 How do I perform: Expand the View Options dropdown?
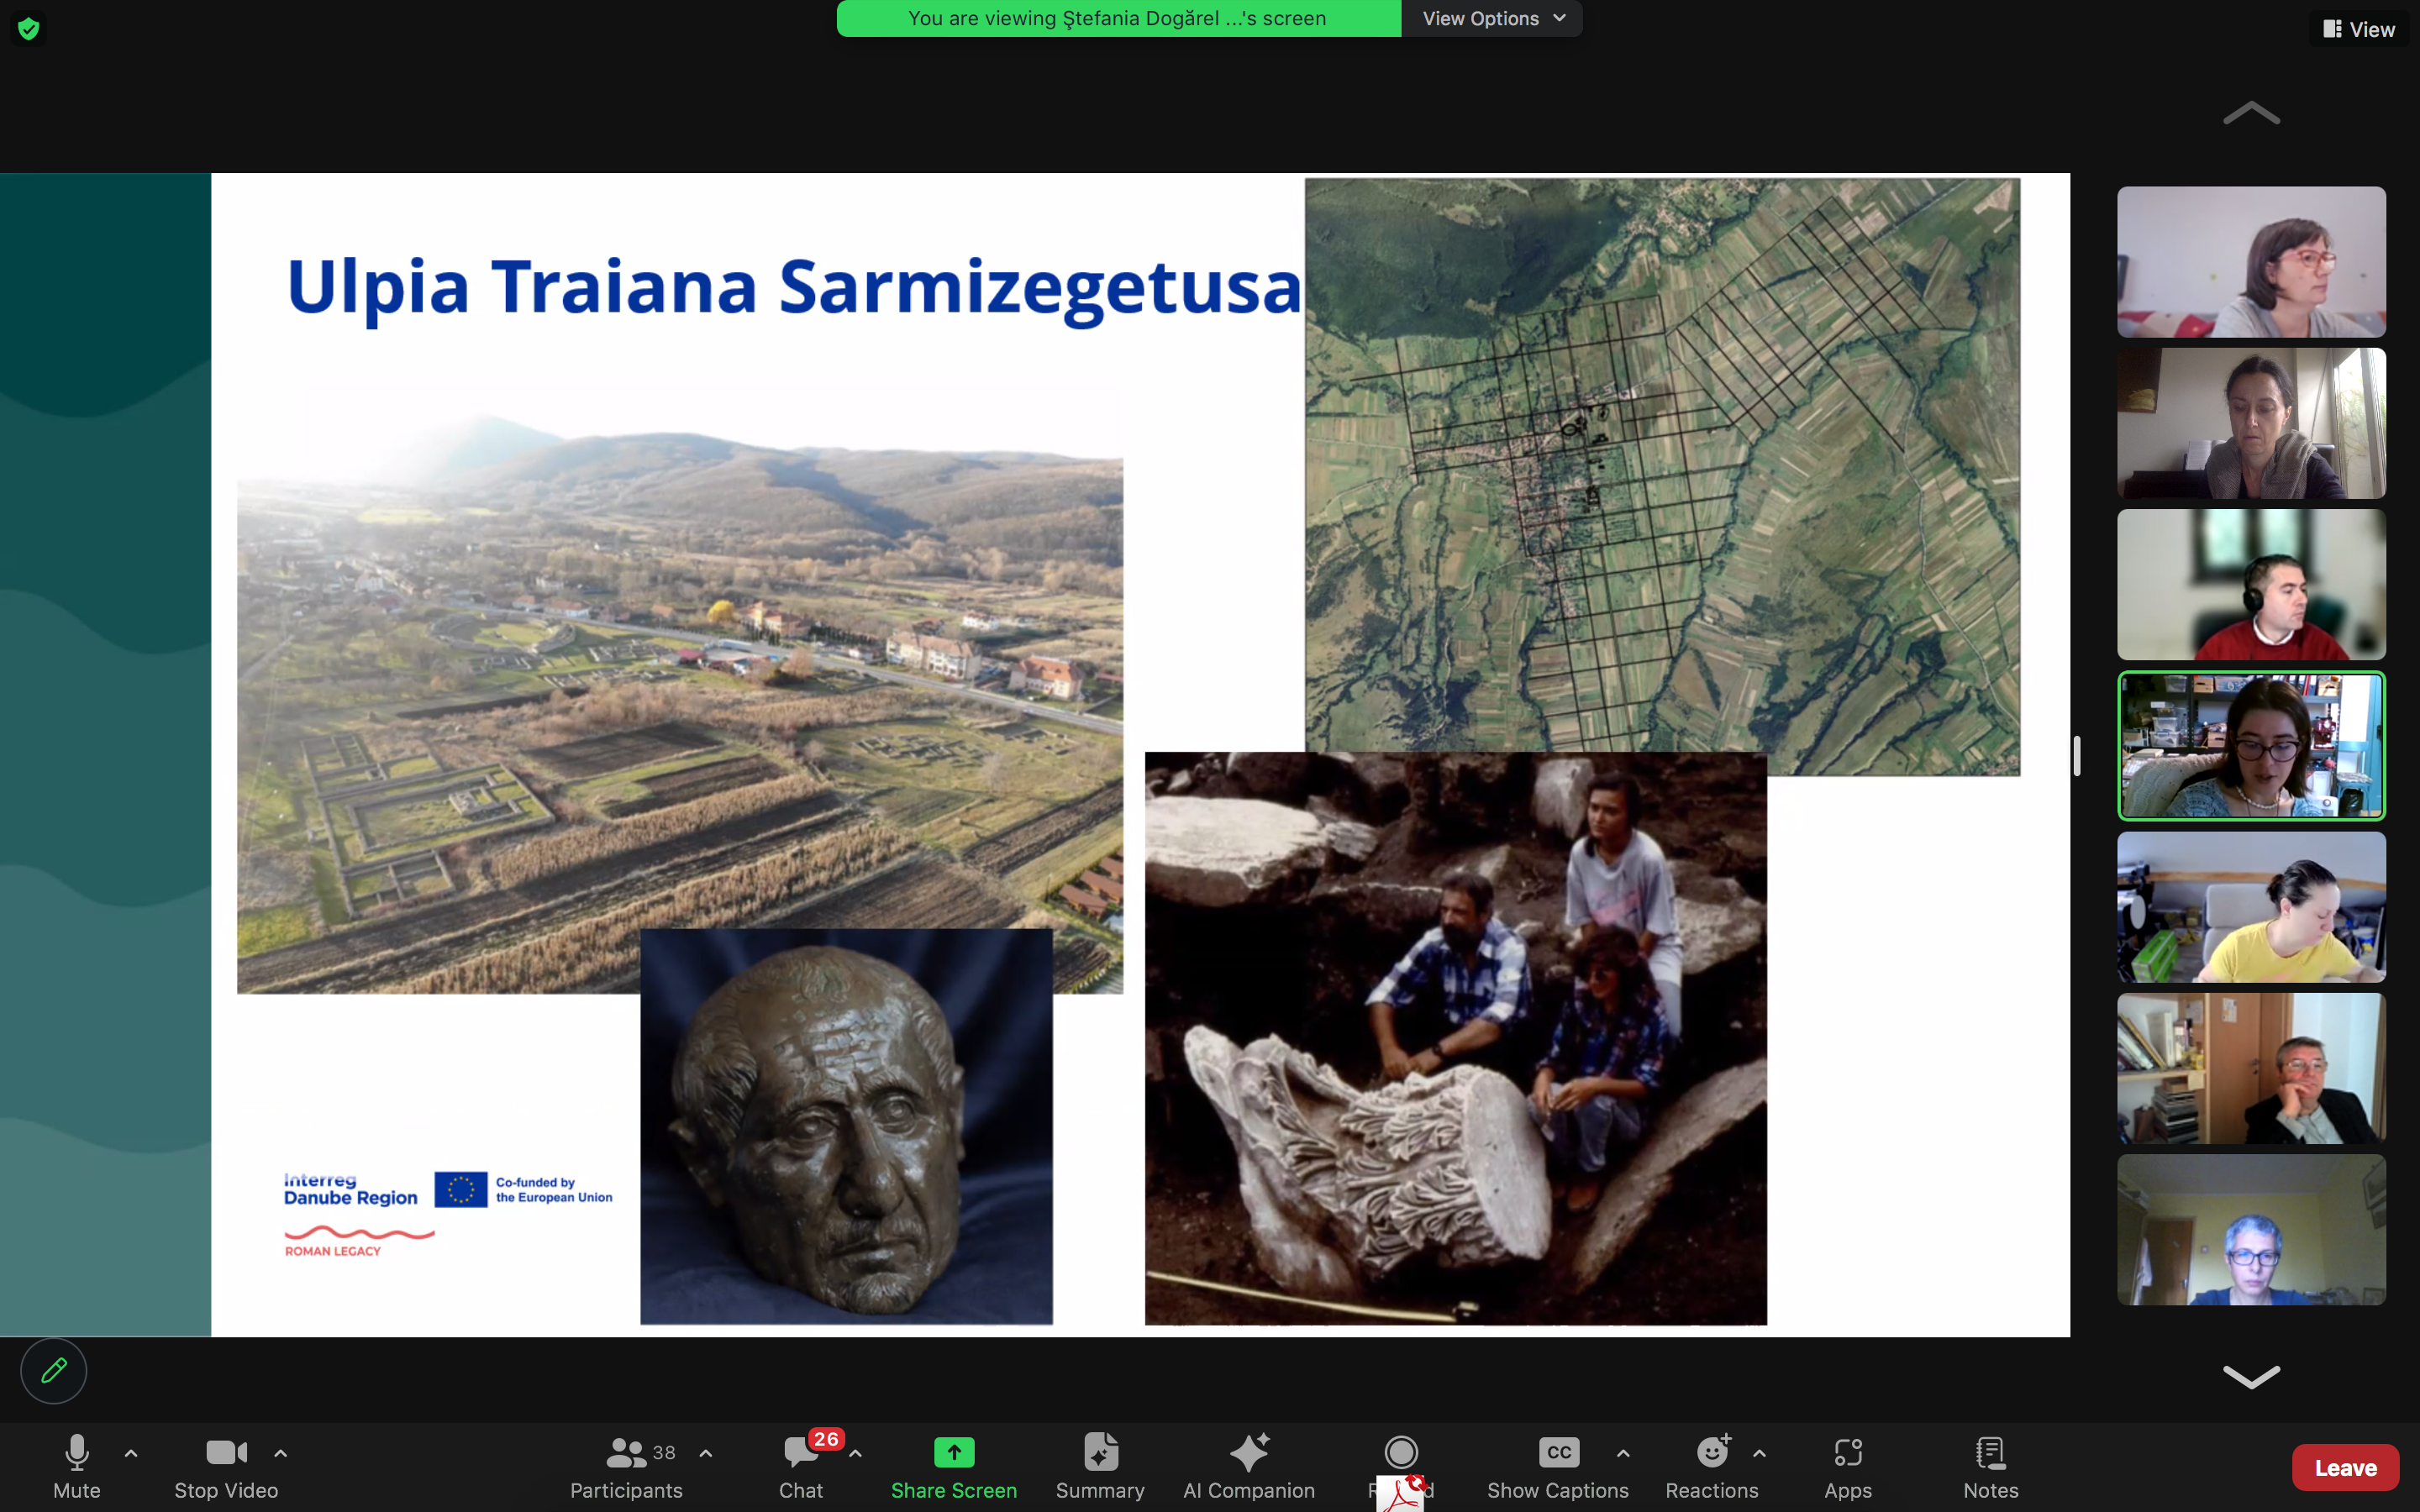pyautogui.click(x=1492, y=18)
